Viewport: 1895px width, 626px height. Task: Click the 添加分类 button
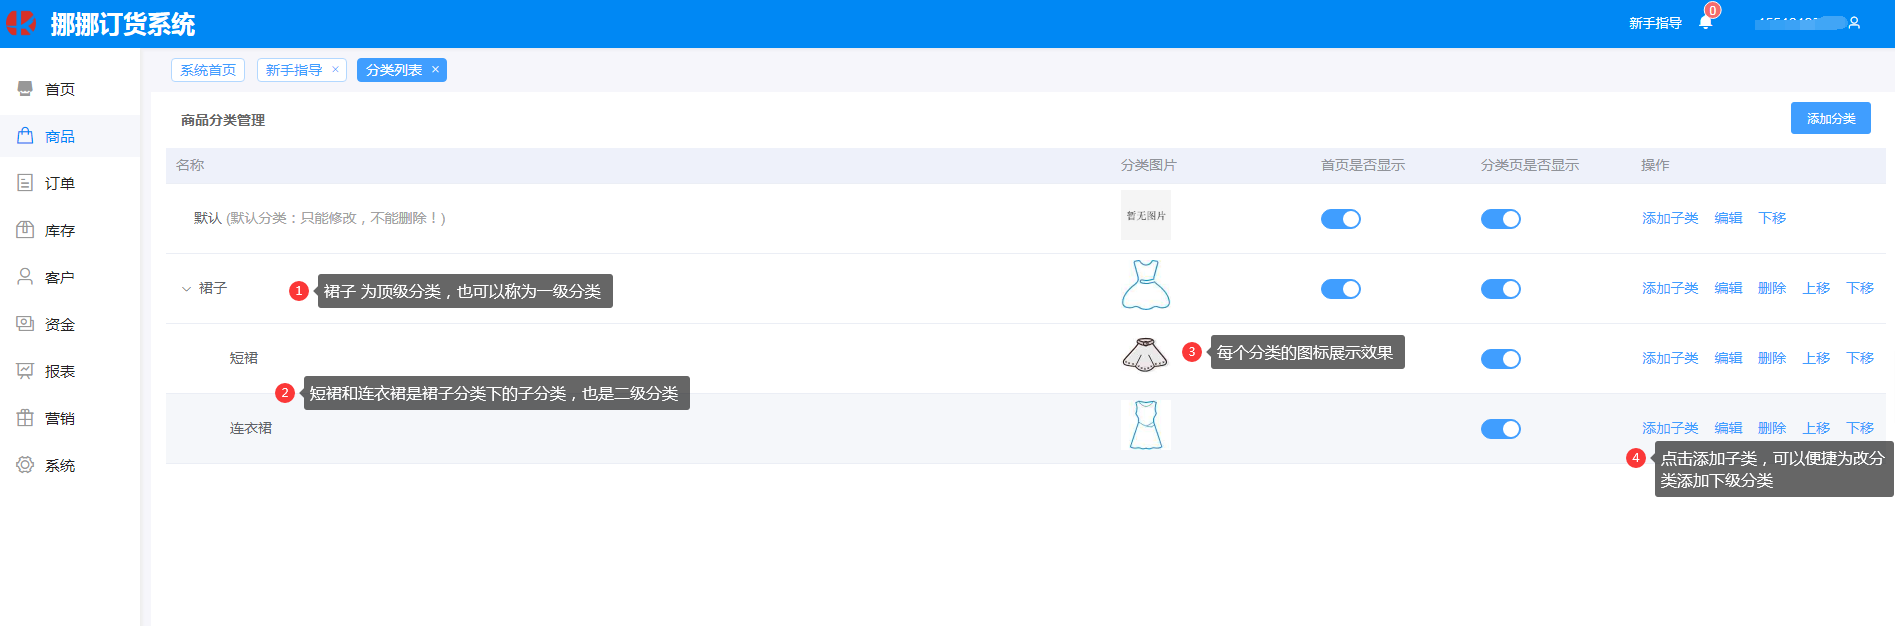click(x=1830, y=118)
